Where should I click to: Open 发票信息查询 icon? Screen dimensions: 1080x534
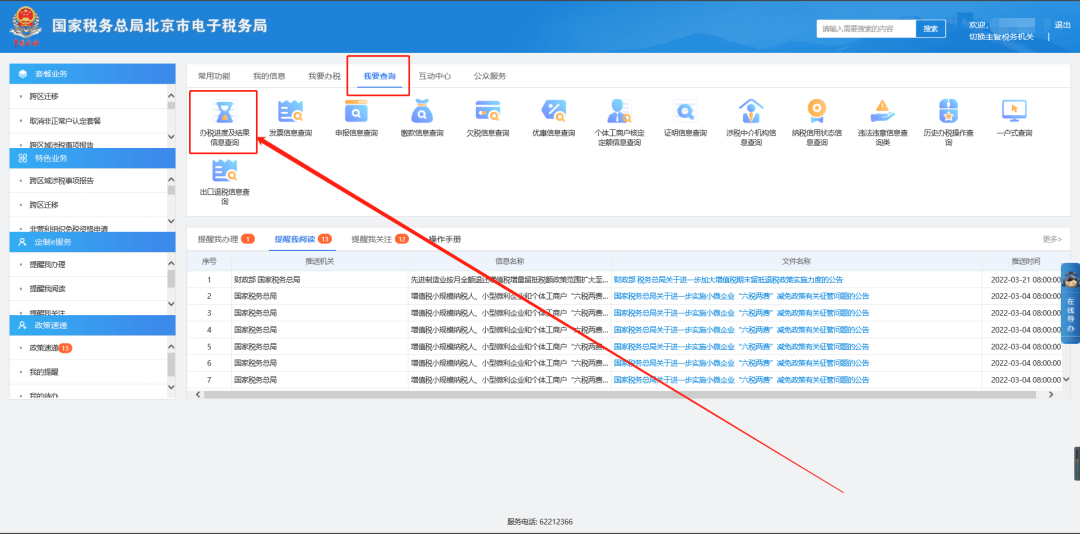(291, 111)
